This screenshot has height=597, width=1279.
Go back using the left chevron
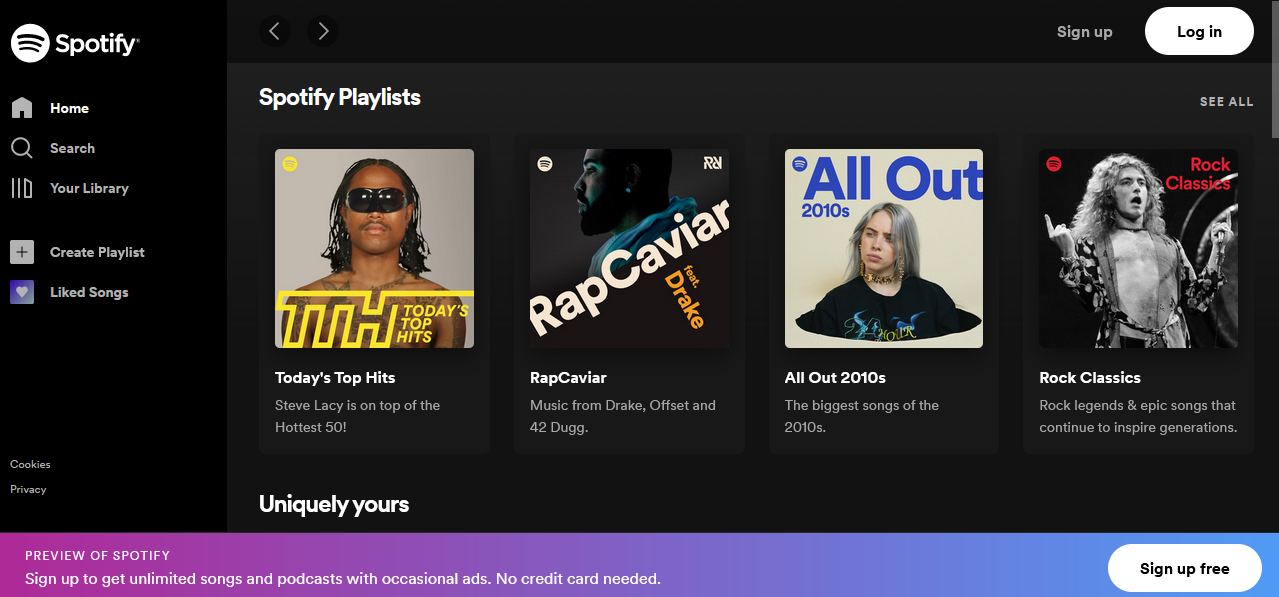pos(275,32)
